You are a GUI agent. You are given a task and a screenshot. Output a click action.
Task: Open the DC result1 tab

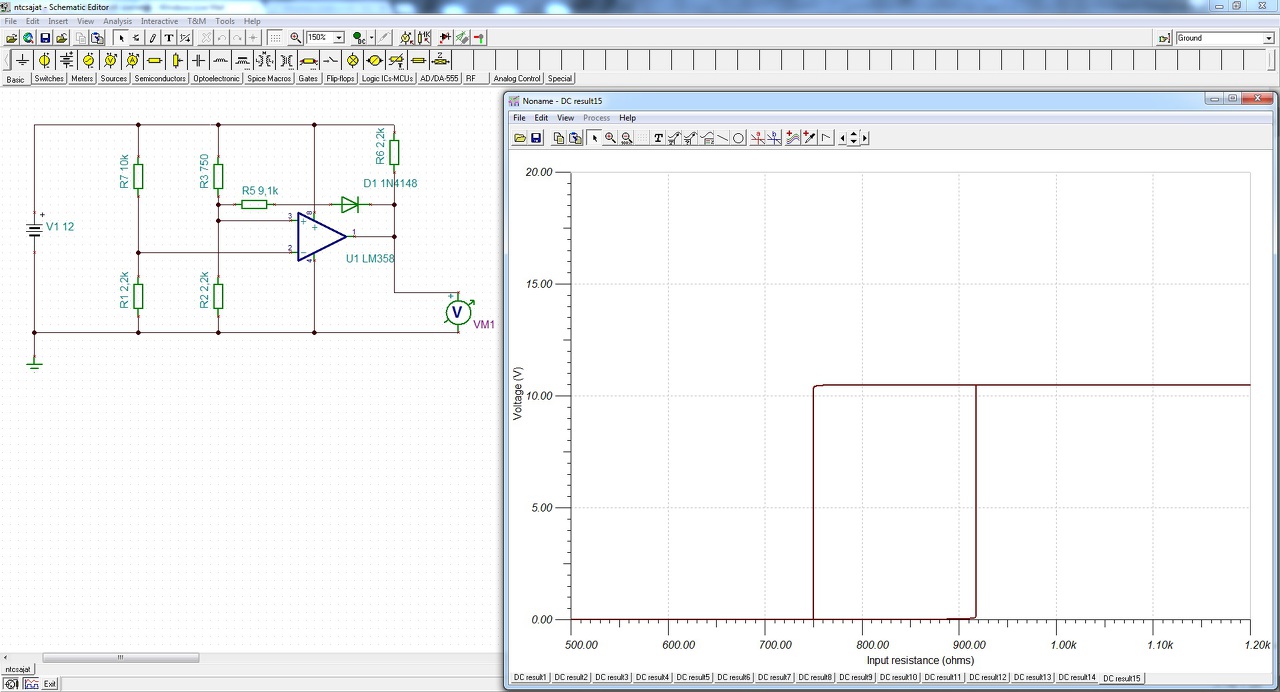(531, 677)
